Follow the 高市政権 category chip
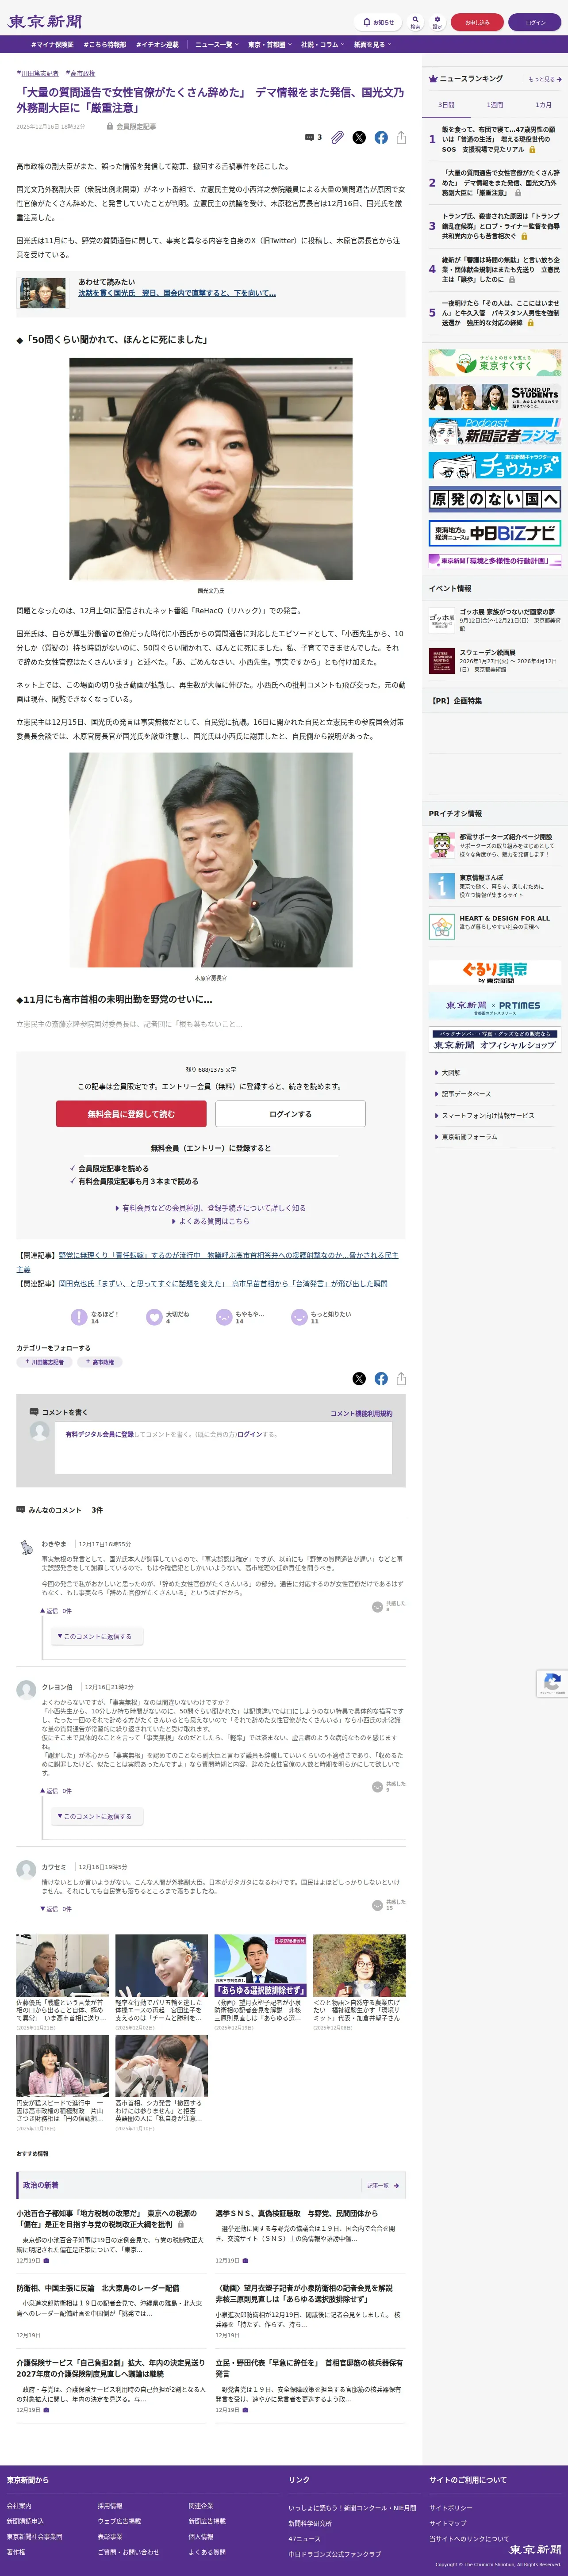Screen dimensions: 568x2576 coord(100,1362)
